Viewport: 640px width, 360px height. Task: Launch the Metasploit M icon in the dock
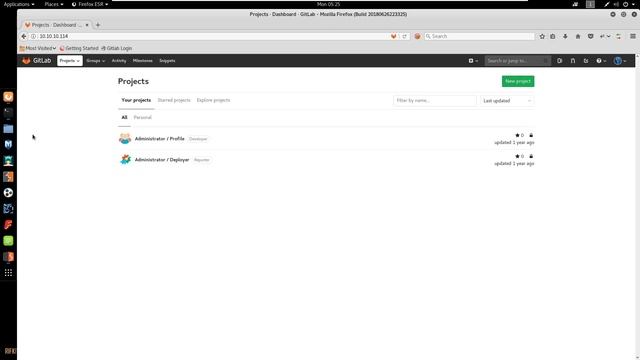tap(8, 144)
